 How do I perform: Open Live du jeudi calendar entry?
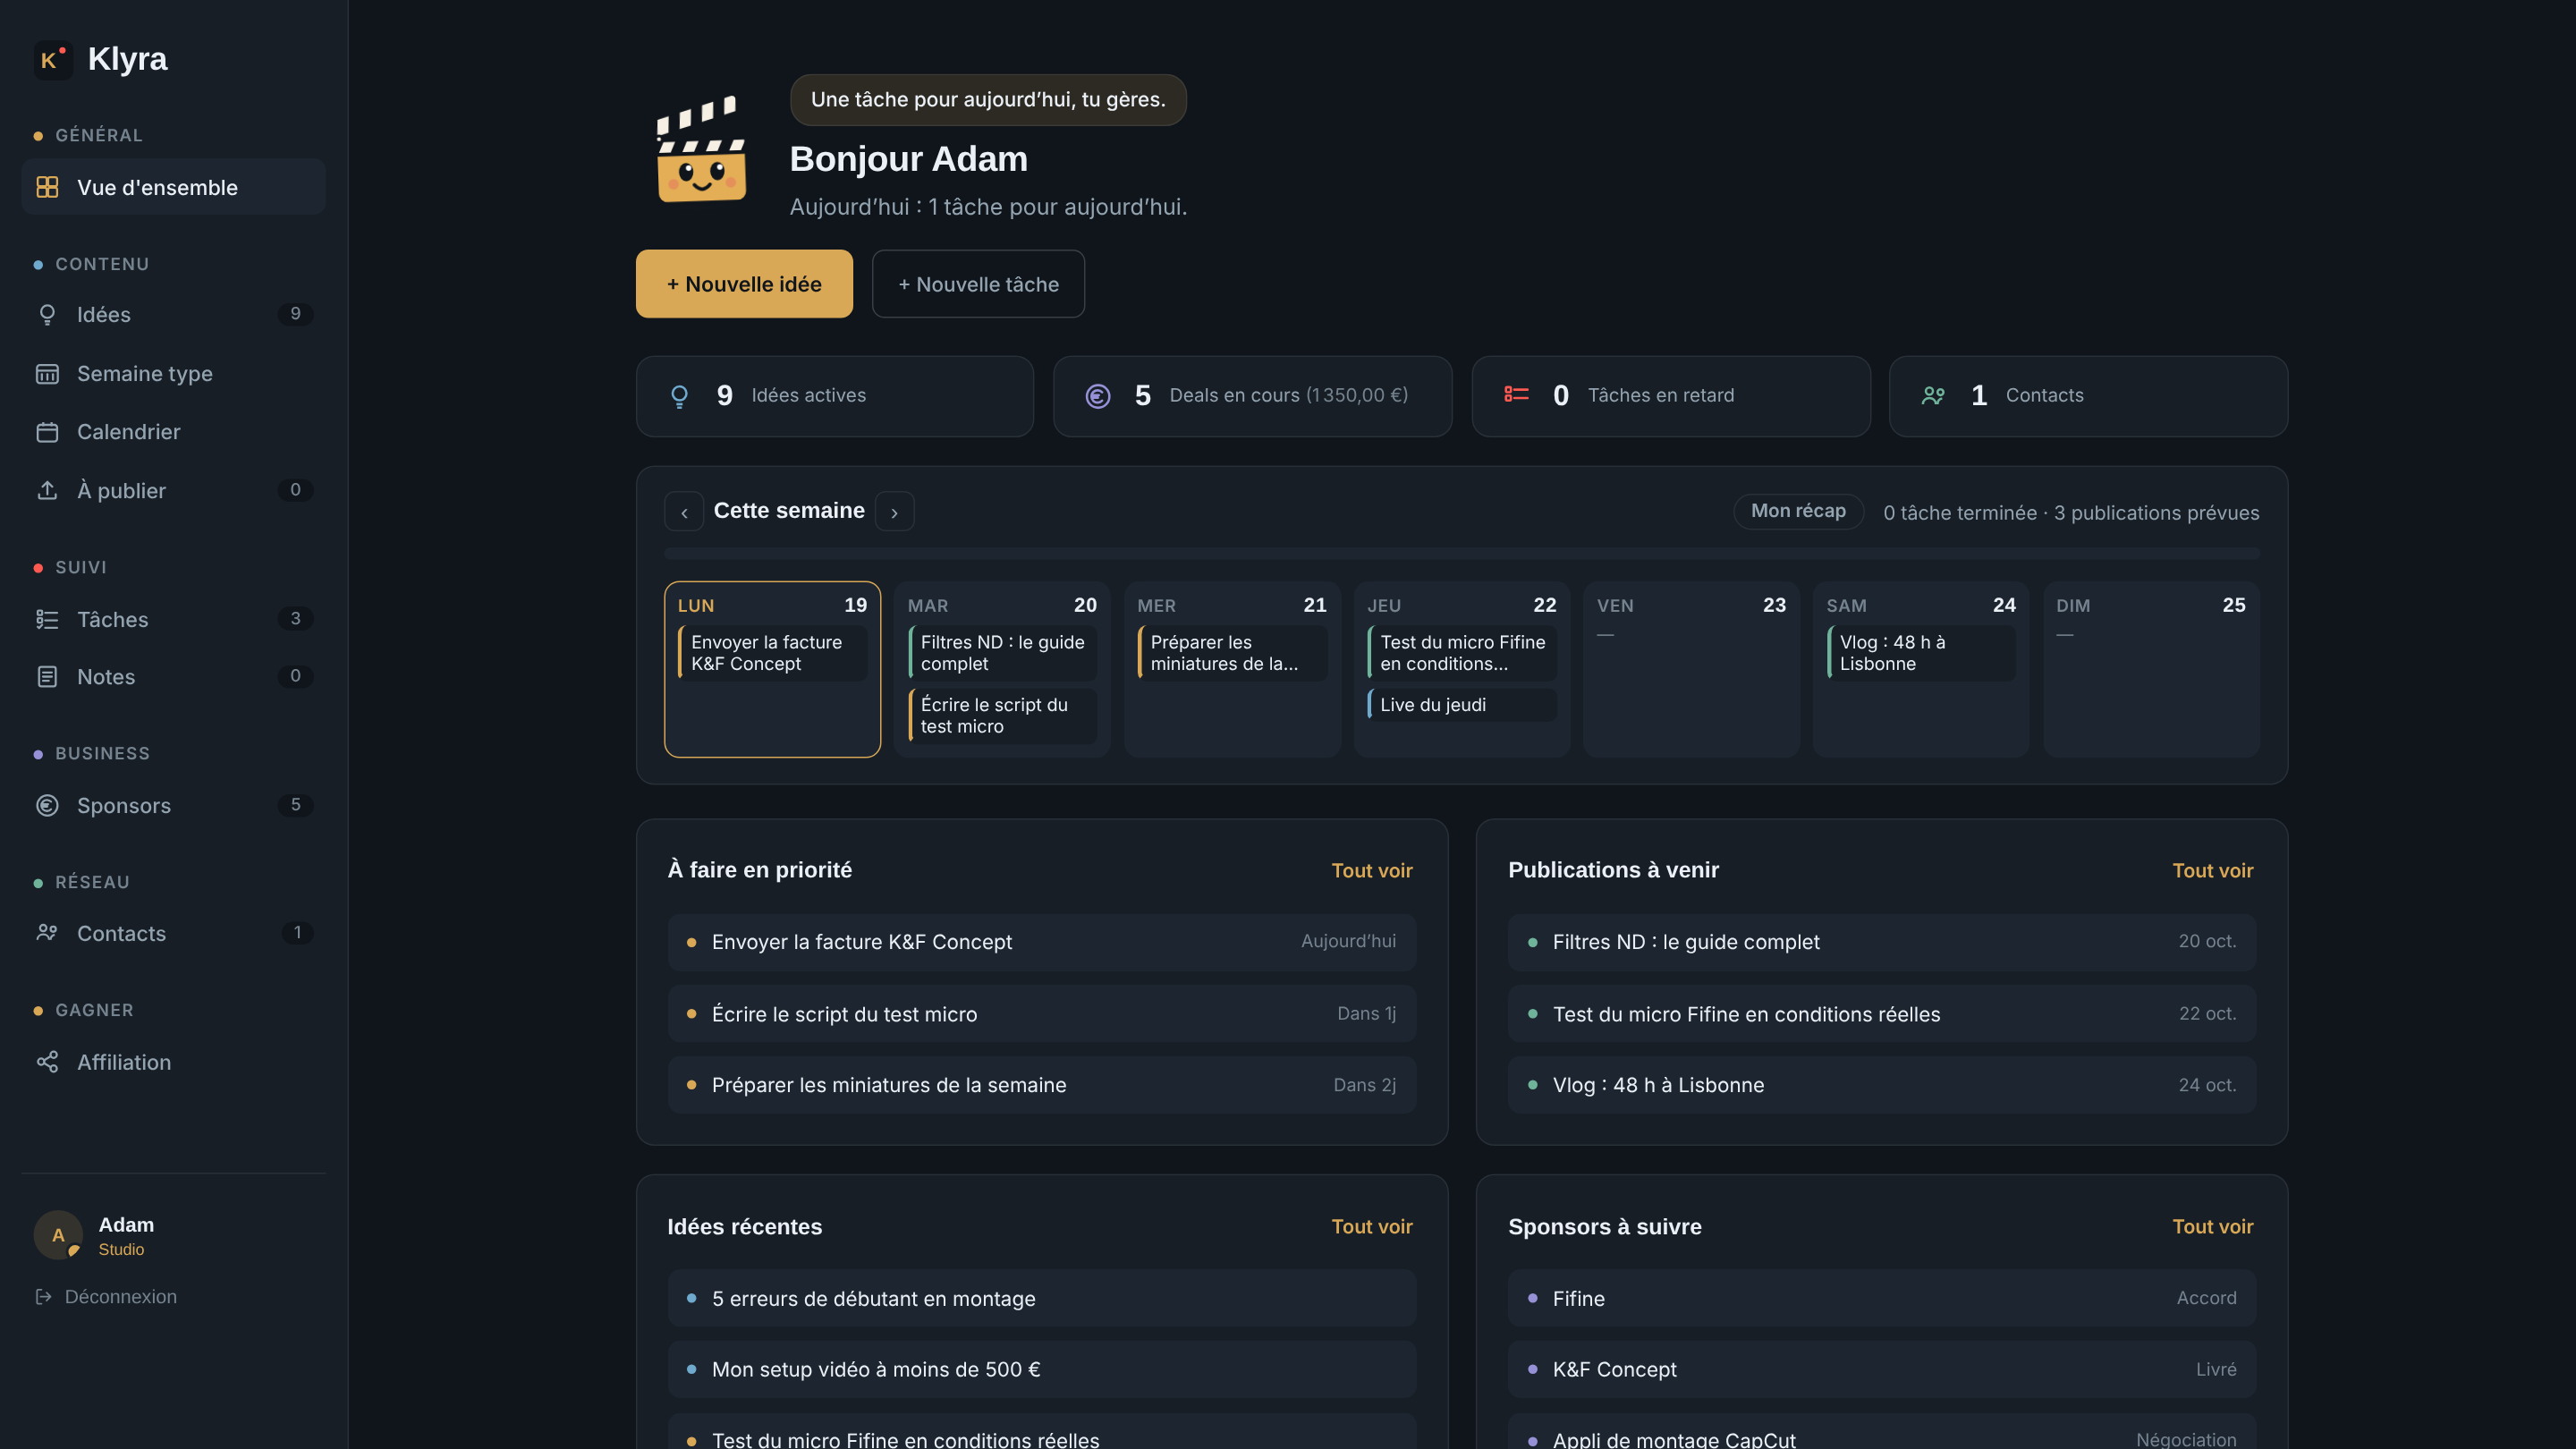coord(1462,704)
